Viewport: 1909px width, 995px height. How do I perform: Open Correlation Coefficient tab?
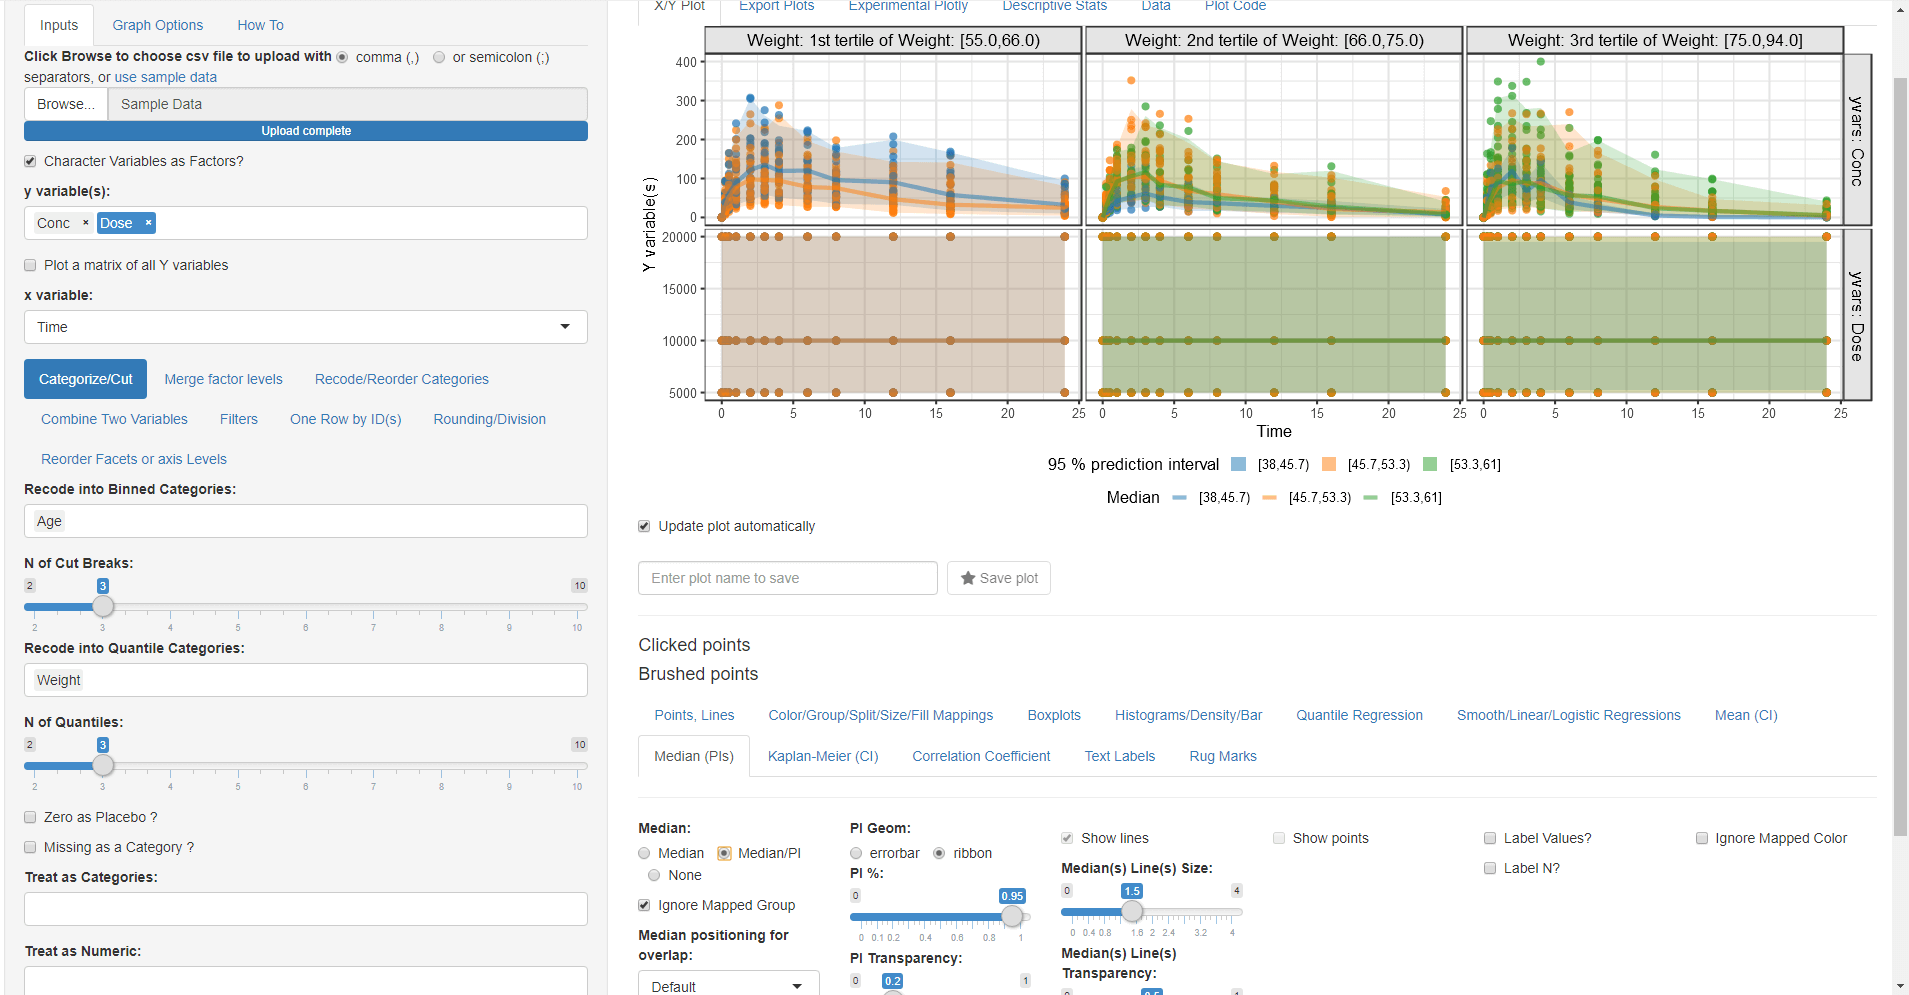(980, 756)
